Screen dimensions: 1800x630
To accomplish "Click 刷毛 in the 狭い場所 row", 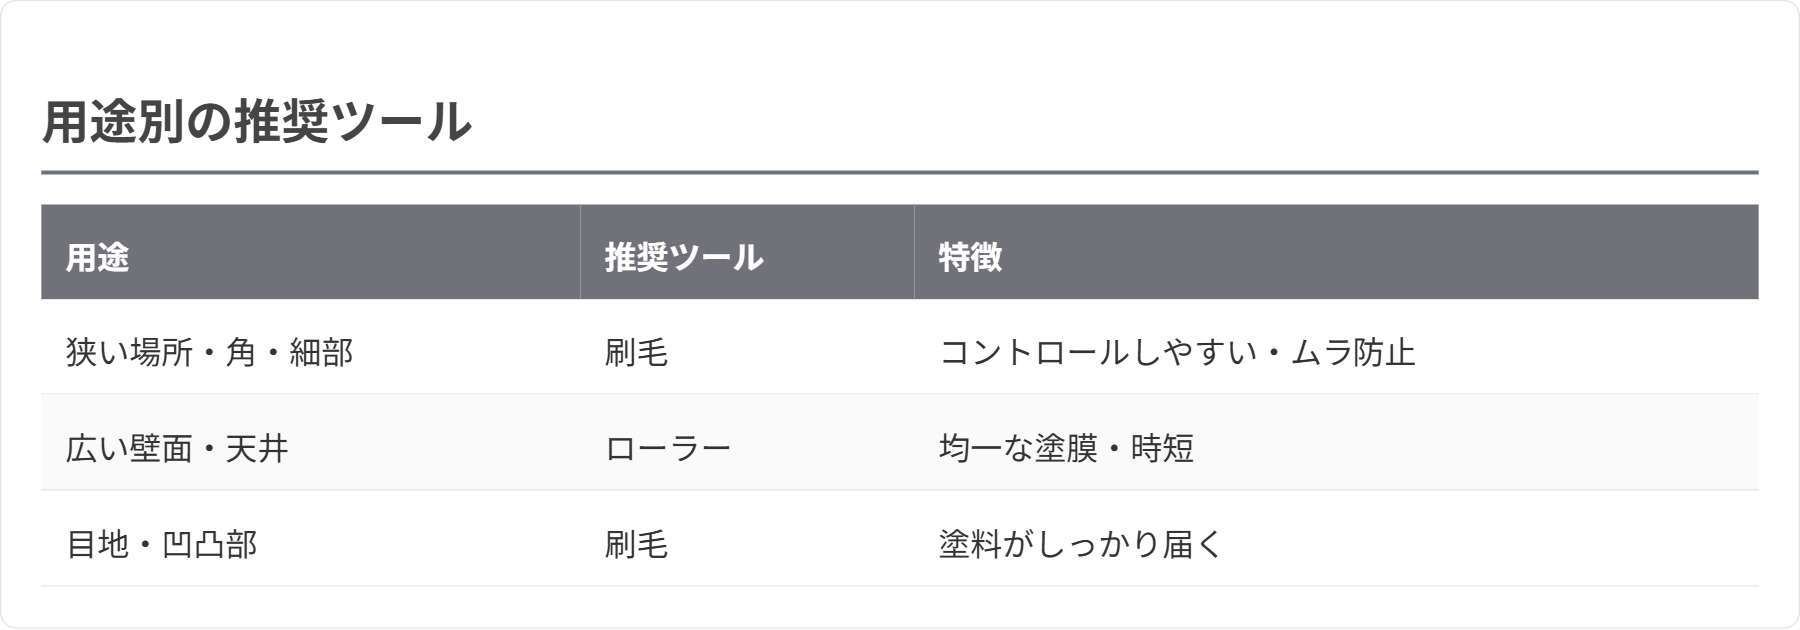I will [636, 353].
